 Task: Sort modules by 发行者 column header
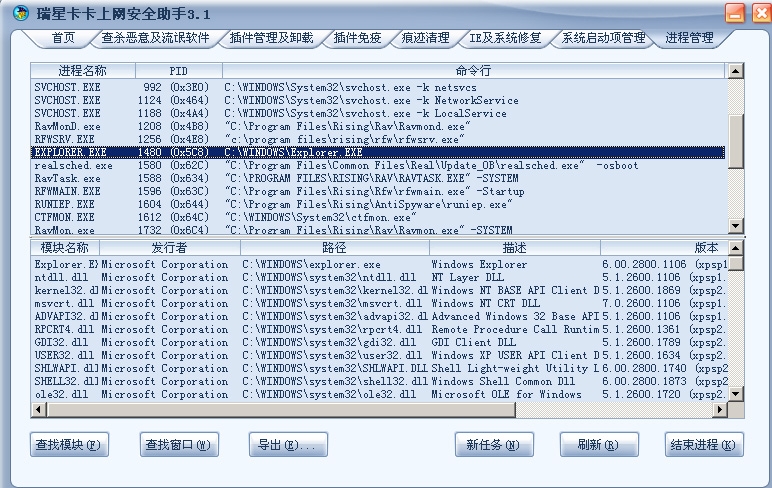(170, 248)
